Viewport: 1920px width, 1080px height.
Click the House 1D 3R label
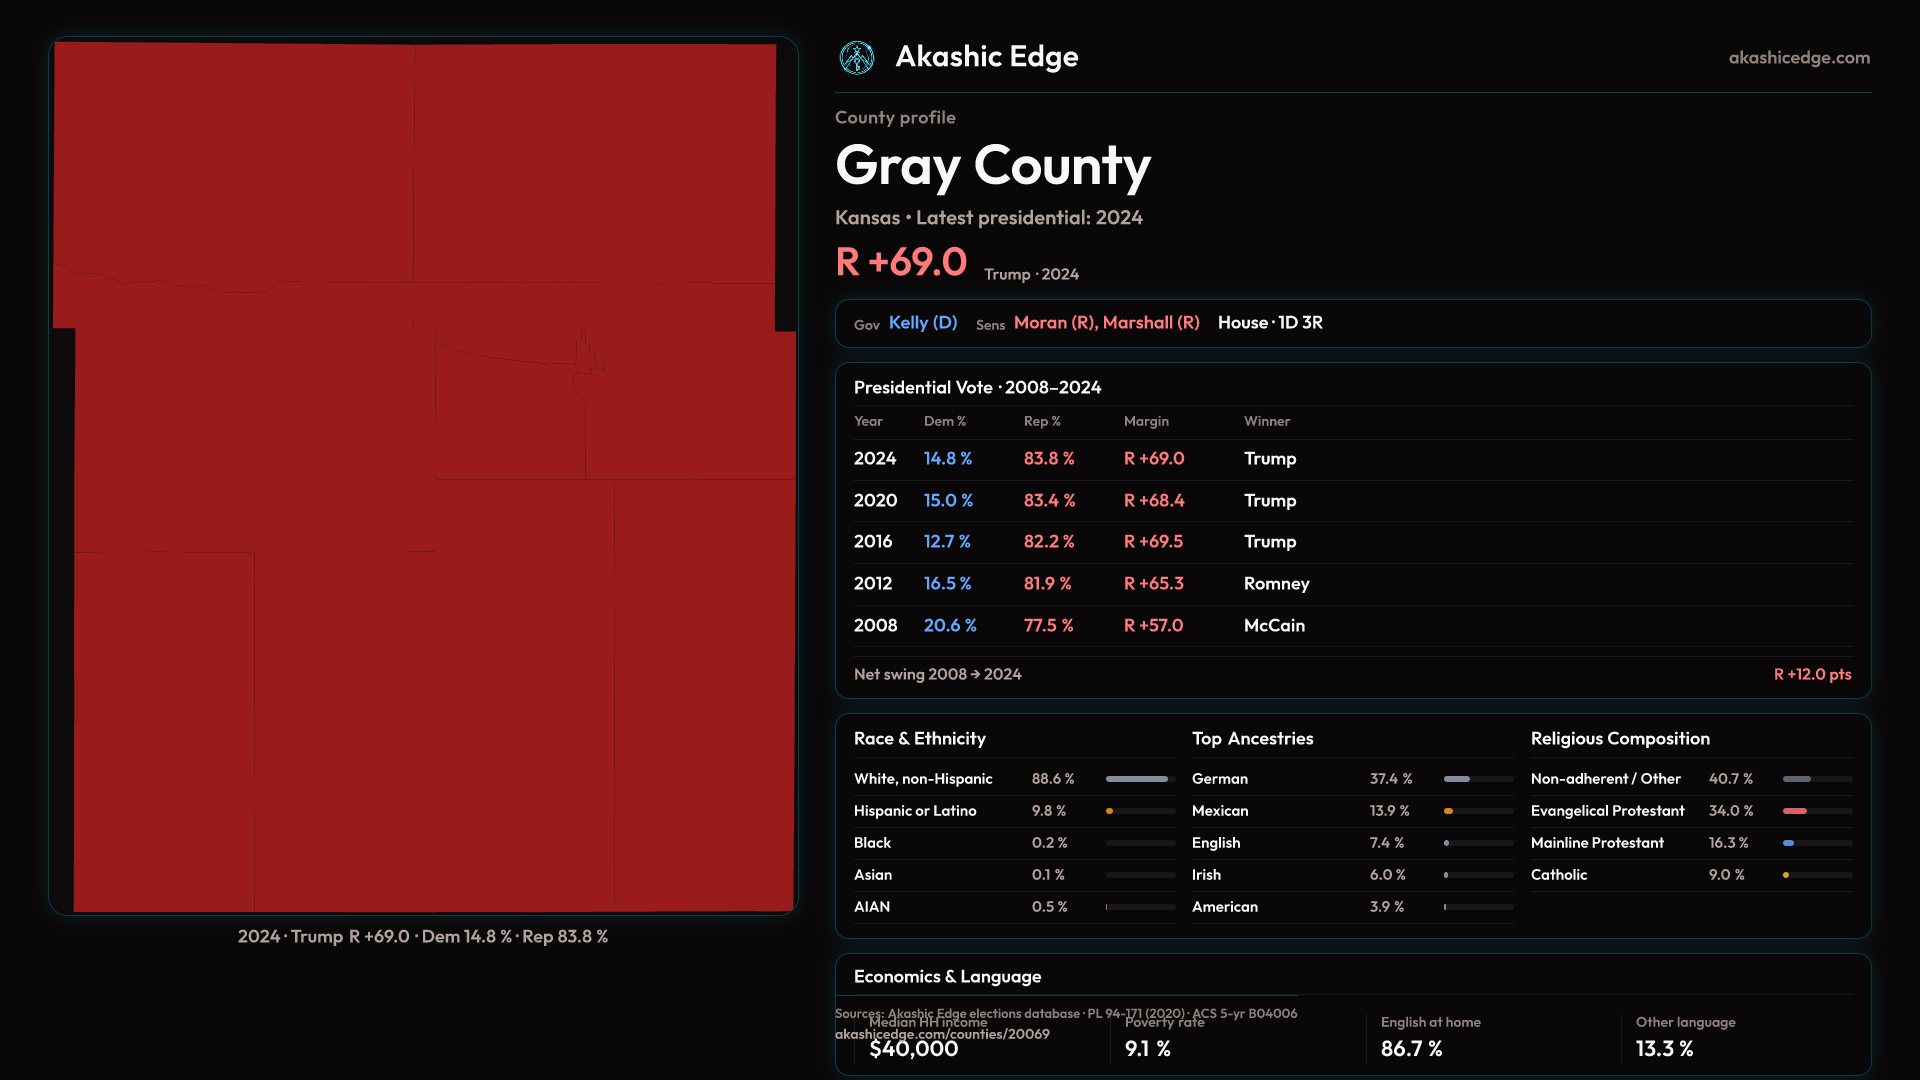[1269, 323]
